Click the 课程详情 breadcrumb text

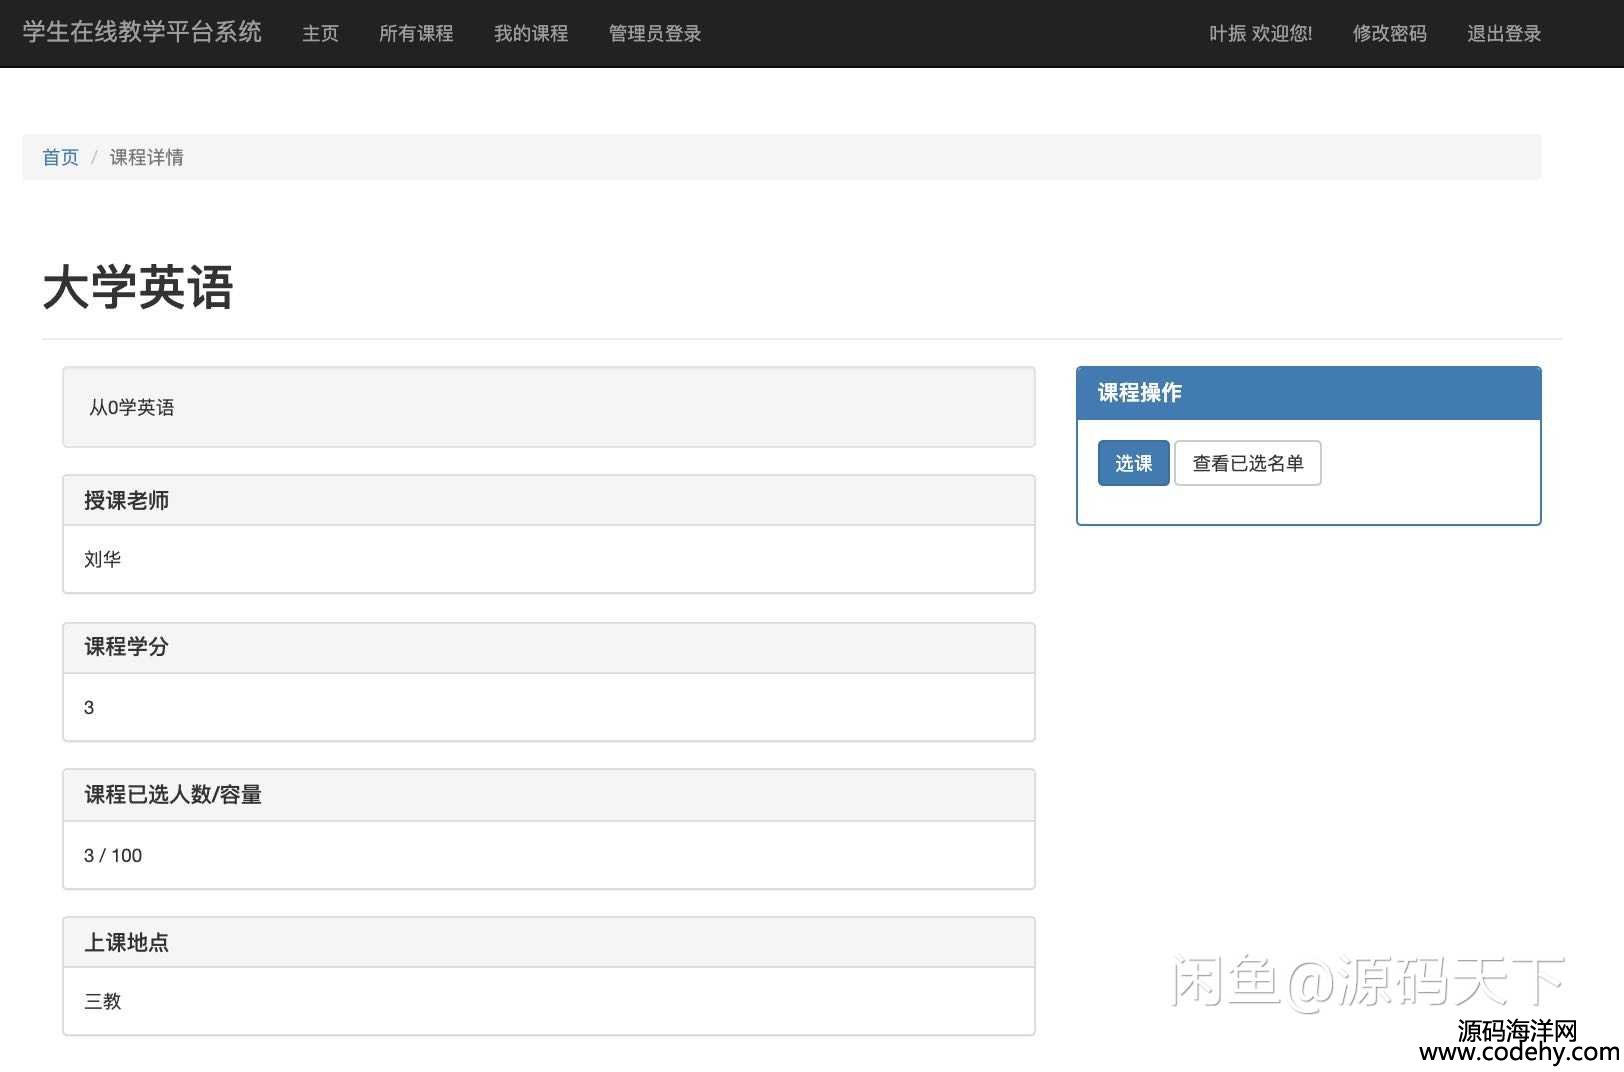click(x=147, y=157)
